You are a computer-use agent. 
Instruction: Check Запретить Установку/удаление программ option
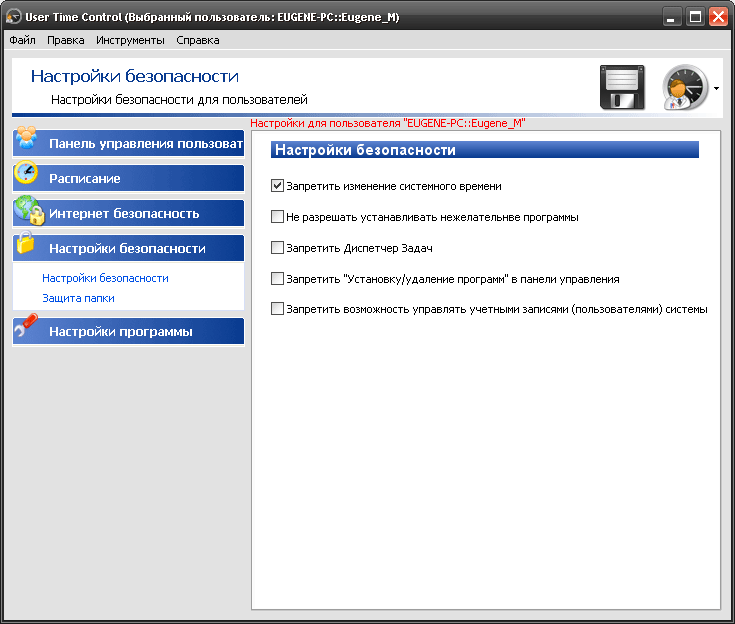click(277, 279)
